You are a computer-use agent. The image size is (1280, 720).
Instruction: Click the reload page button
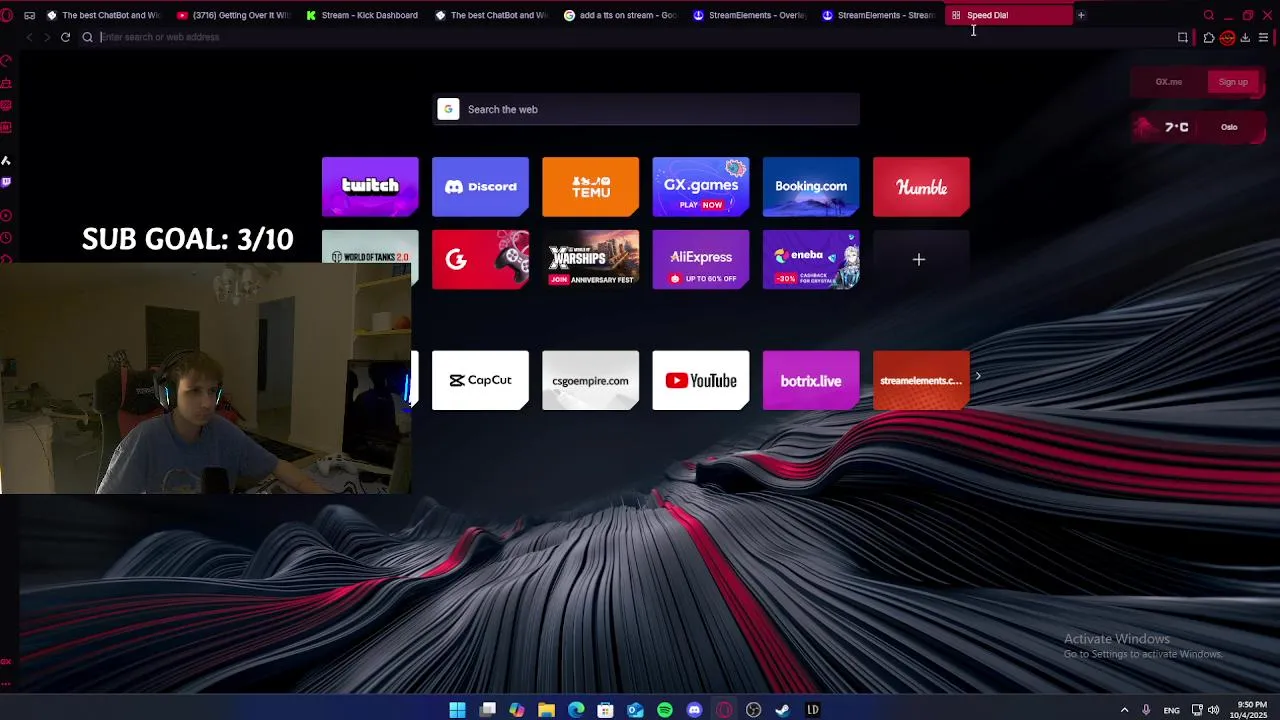click(x=65, y=37)
